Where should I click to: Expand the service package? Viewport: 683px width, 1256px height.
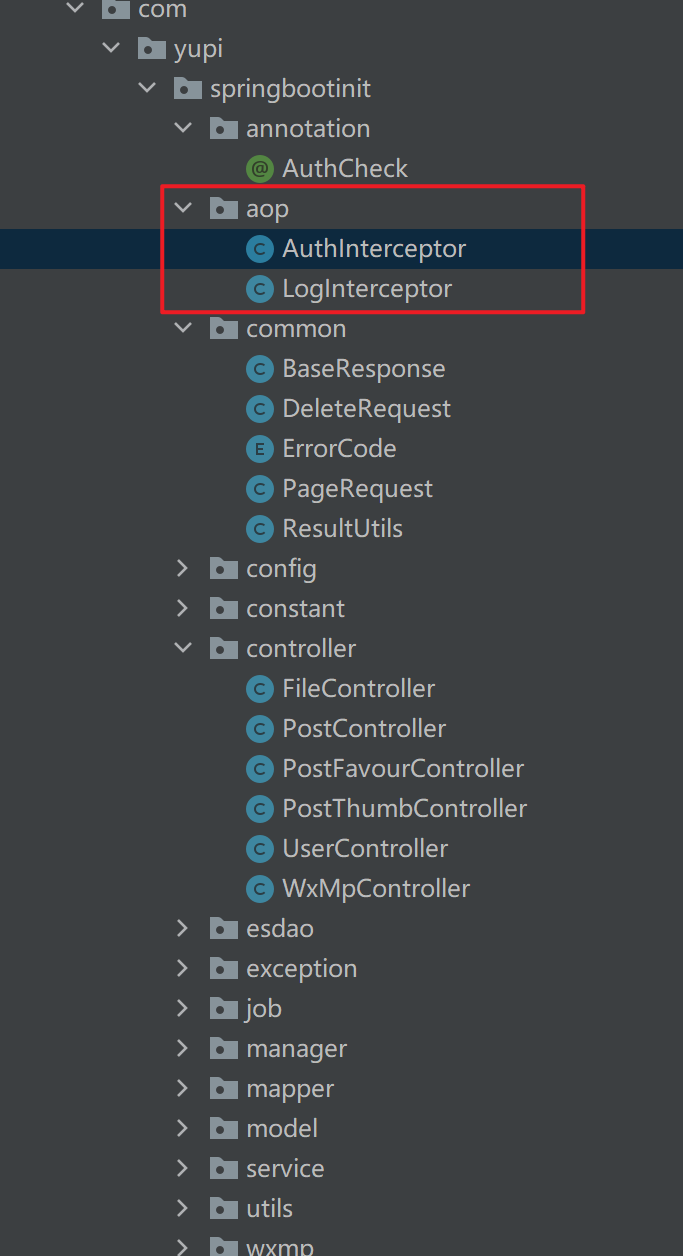click(x=182, y=1169)
